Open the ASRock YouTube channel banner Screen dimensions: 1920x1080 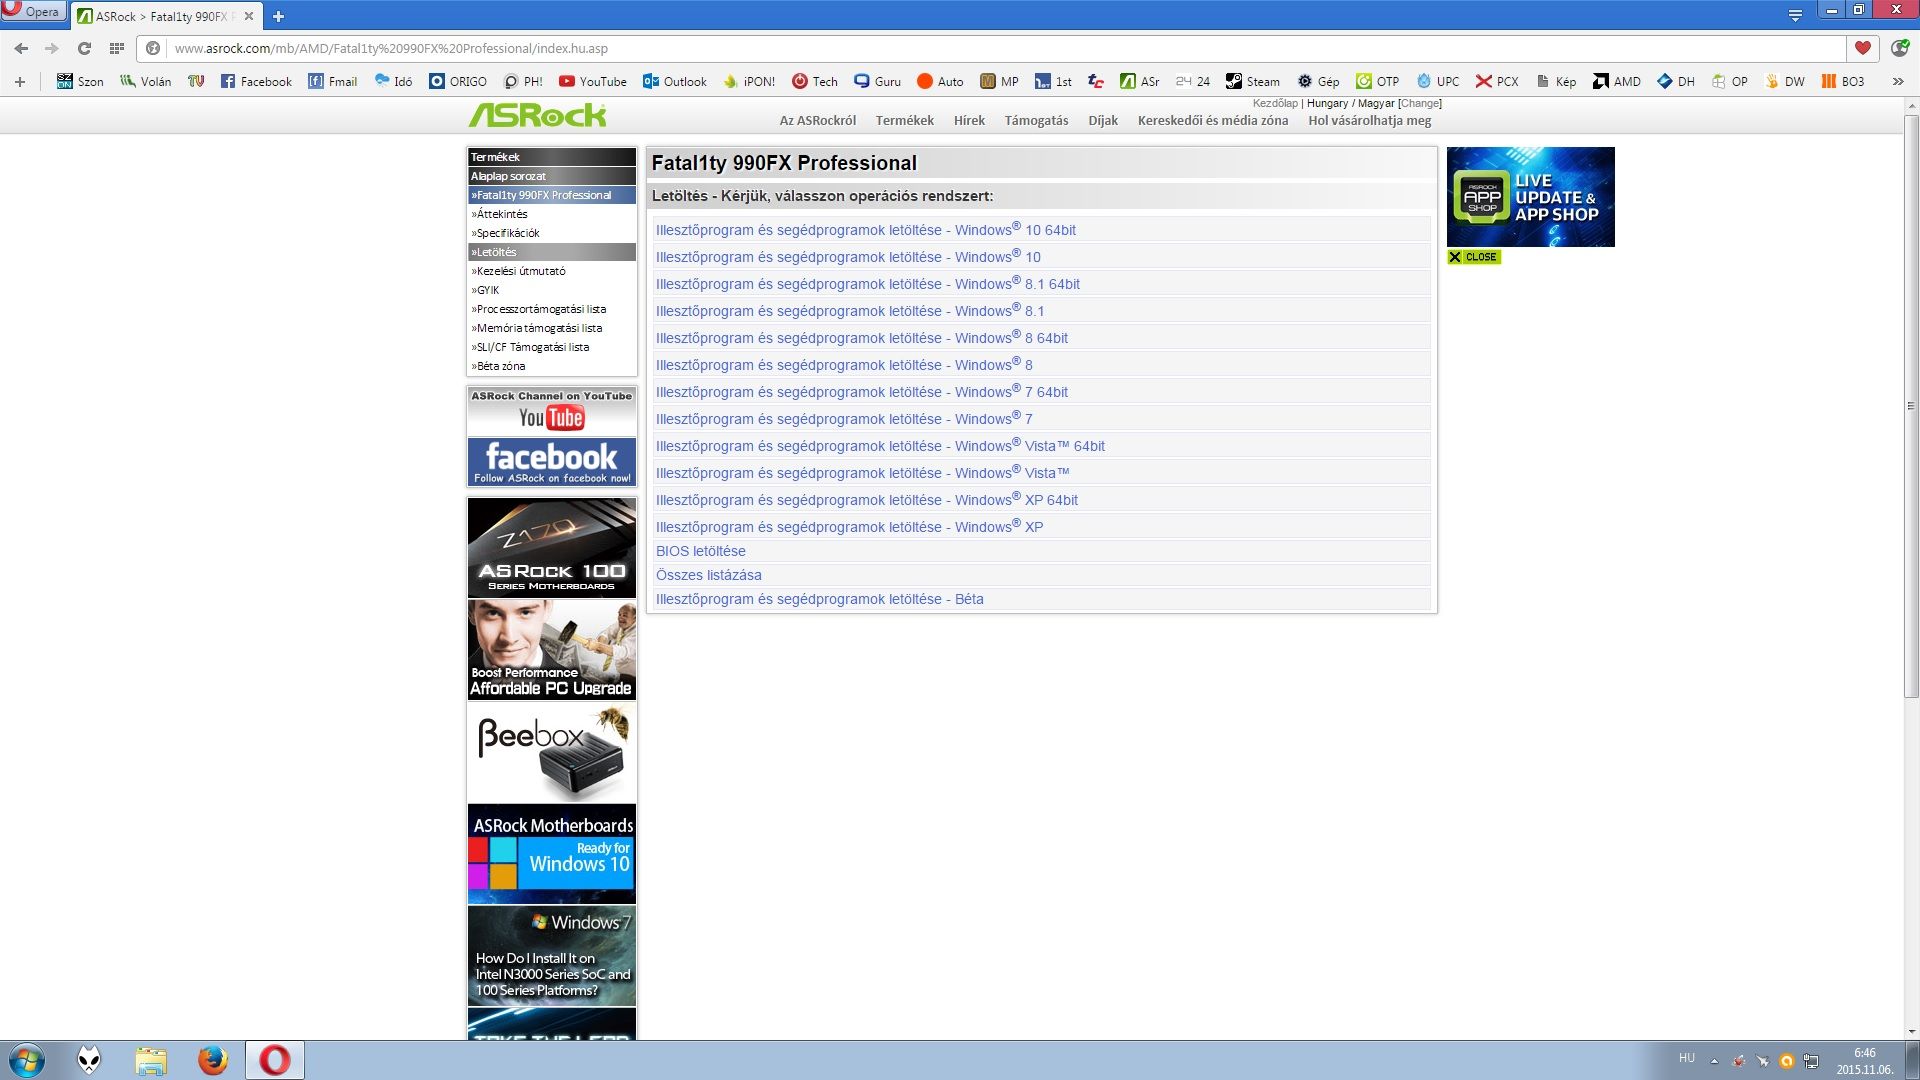coord(551,411)
